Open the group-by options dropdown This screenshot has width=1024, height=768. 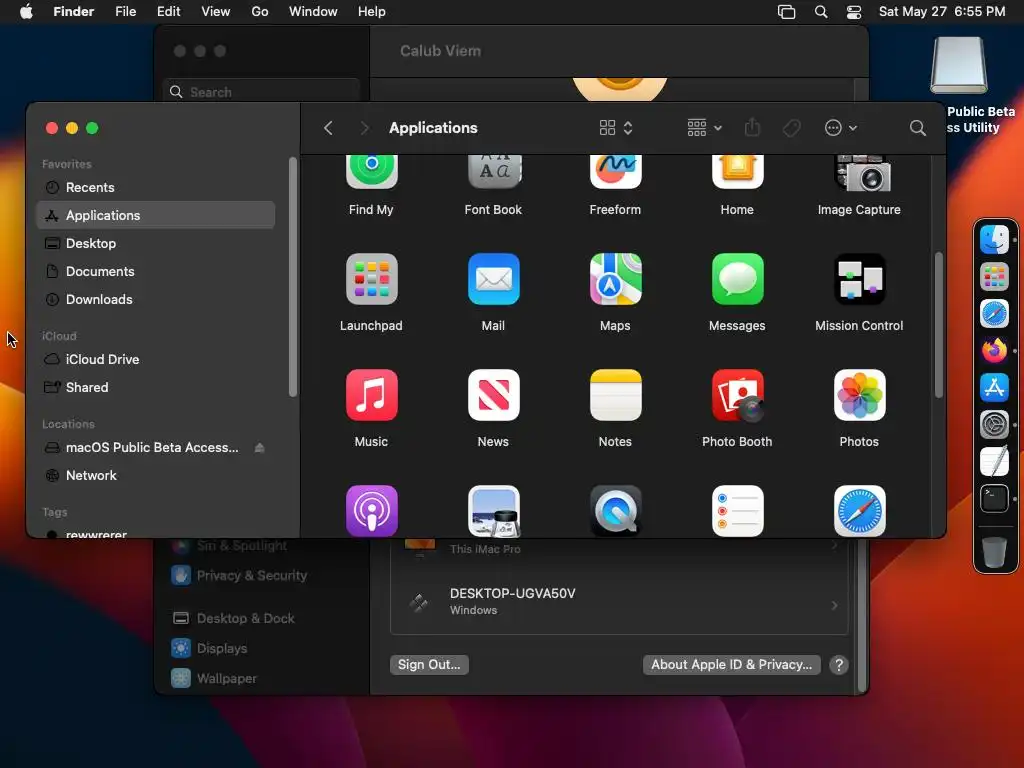click(x=704, y=128)
